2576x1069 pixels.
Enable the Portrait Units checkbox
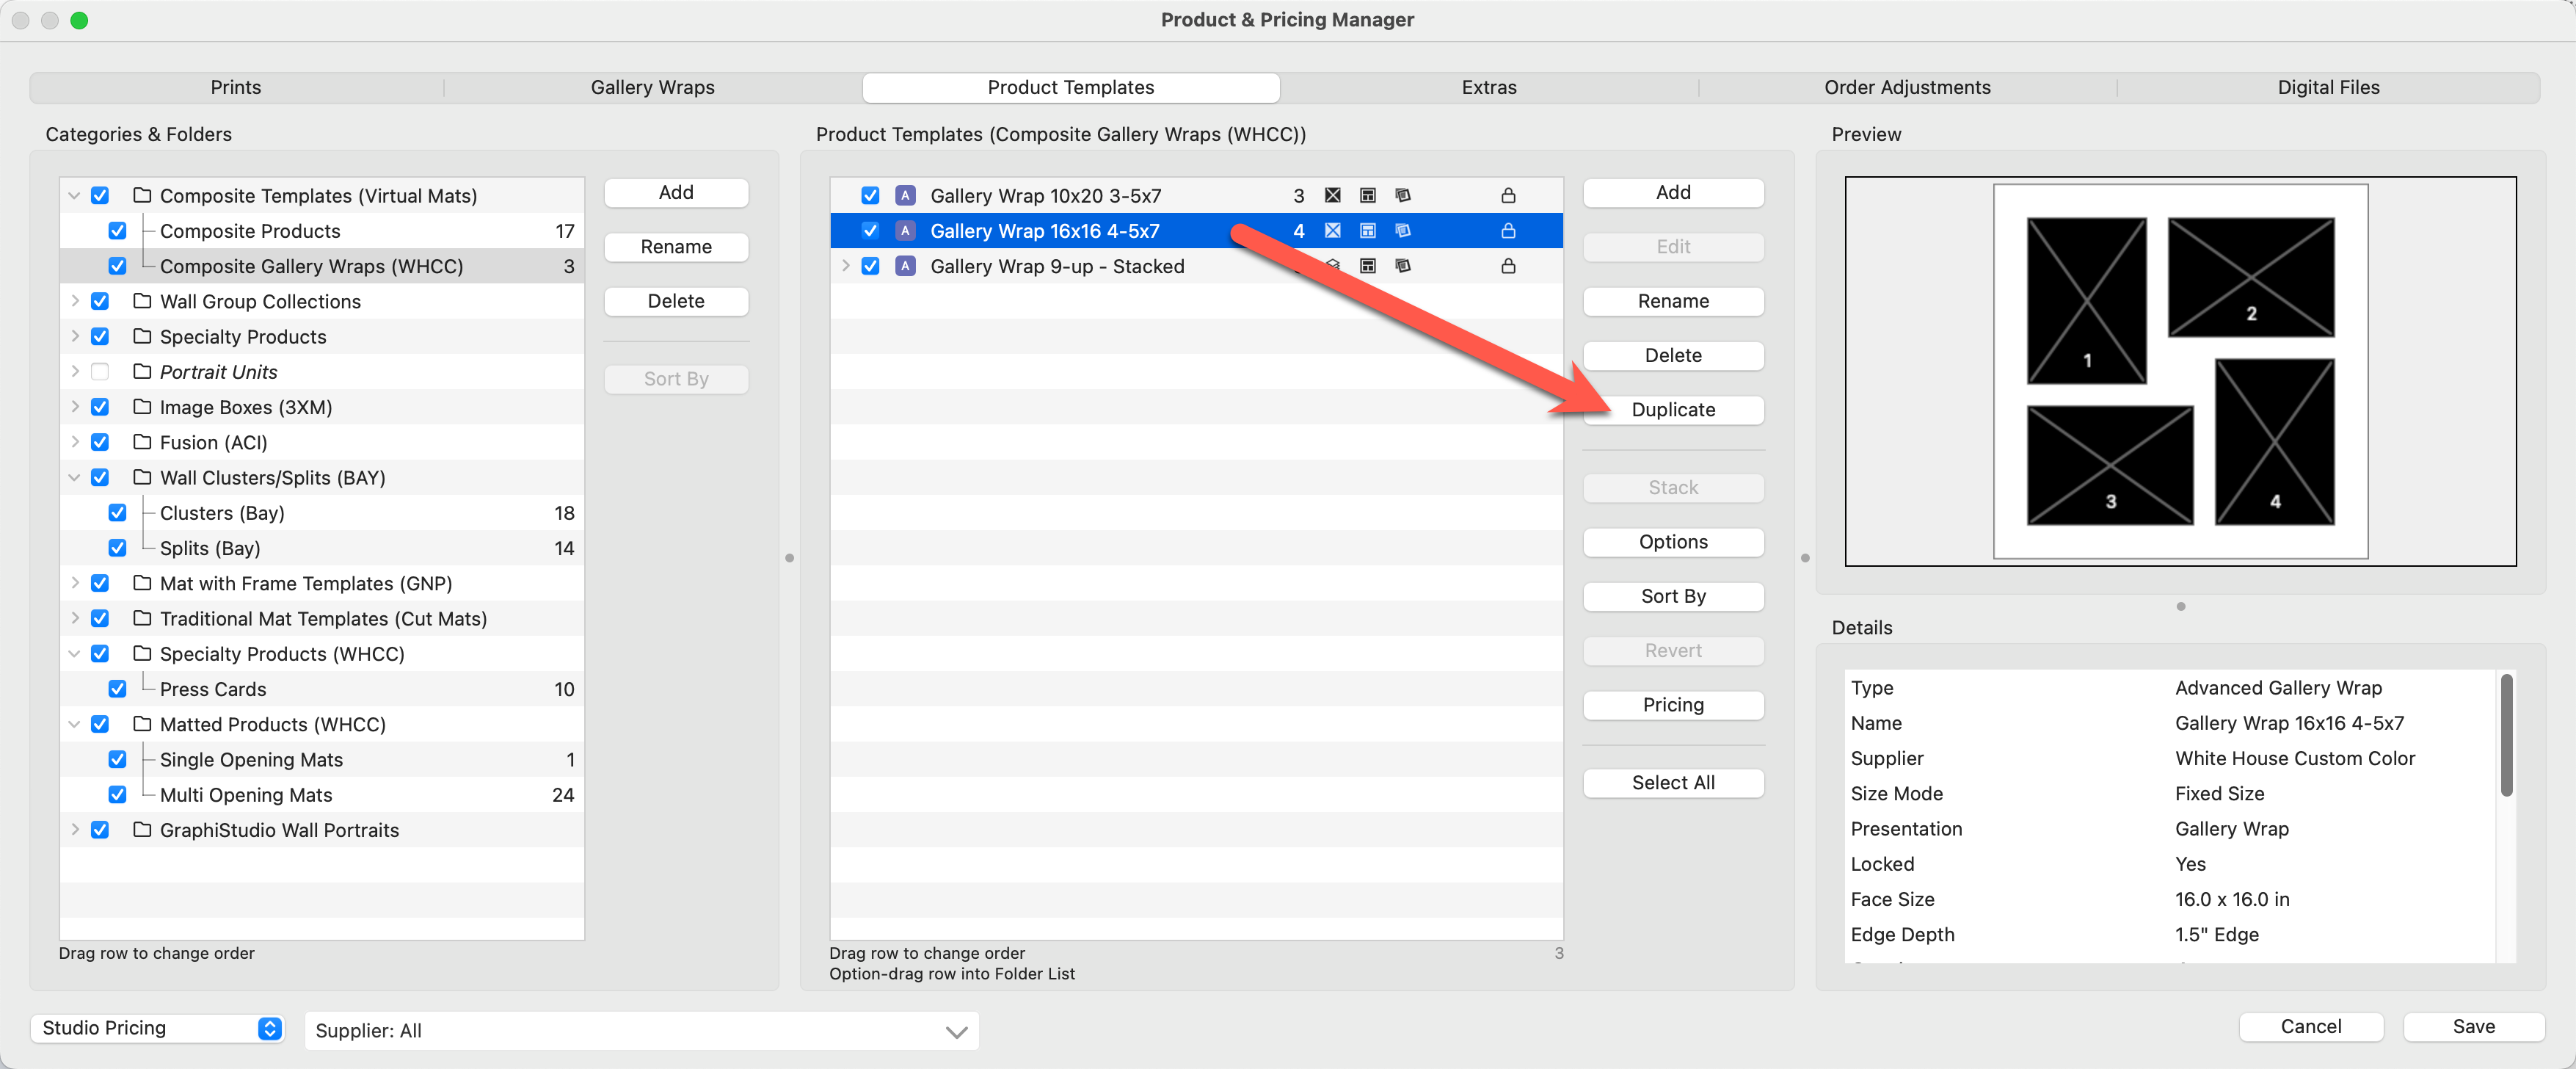pos(100,372)
